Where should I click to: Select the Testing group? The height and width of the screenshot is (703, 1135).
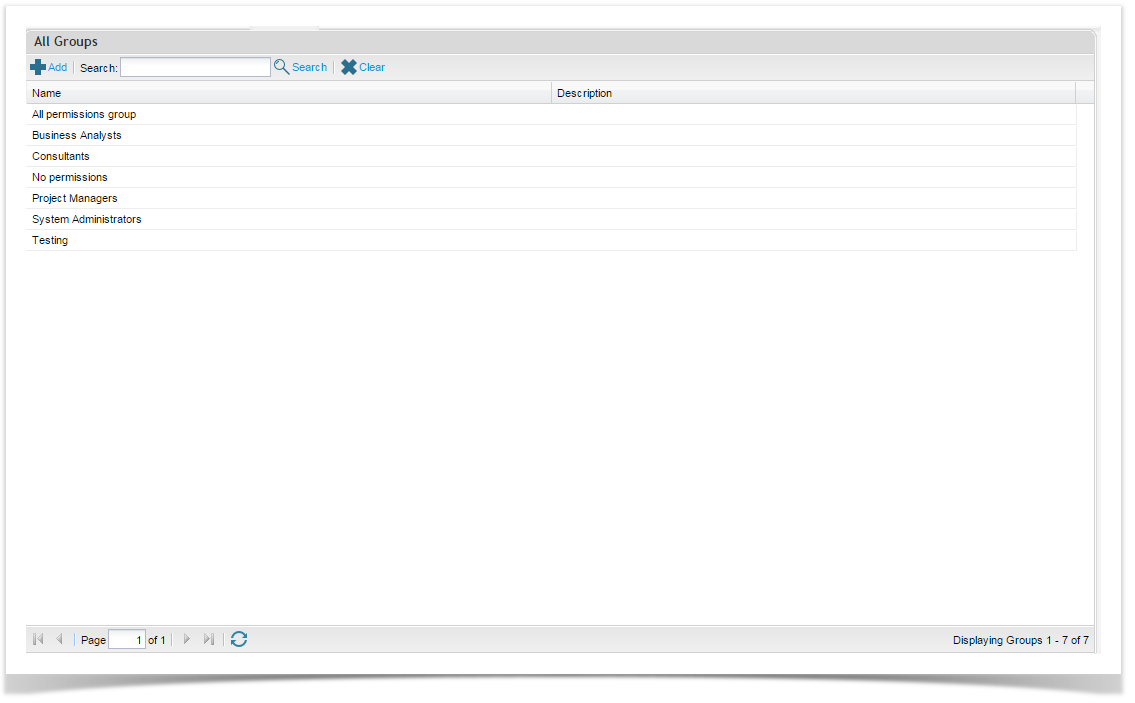[50, 240]
